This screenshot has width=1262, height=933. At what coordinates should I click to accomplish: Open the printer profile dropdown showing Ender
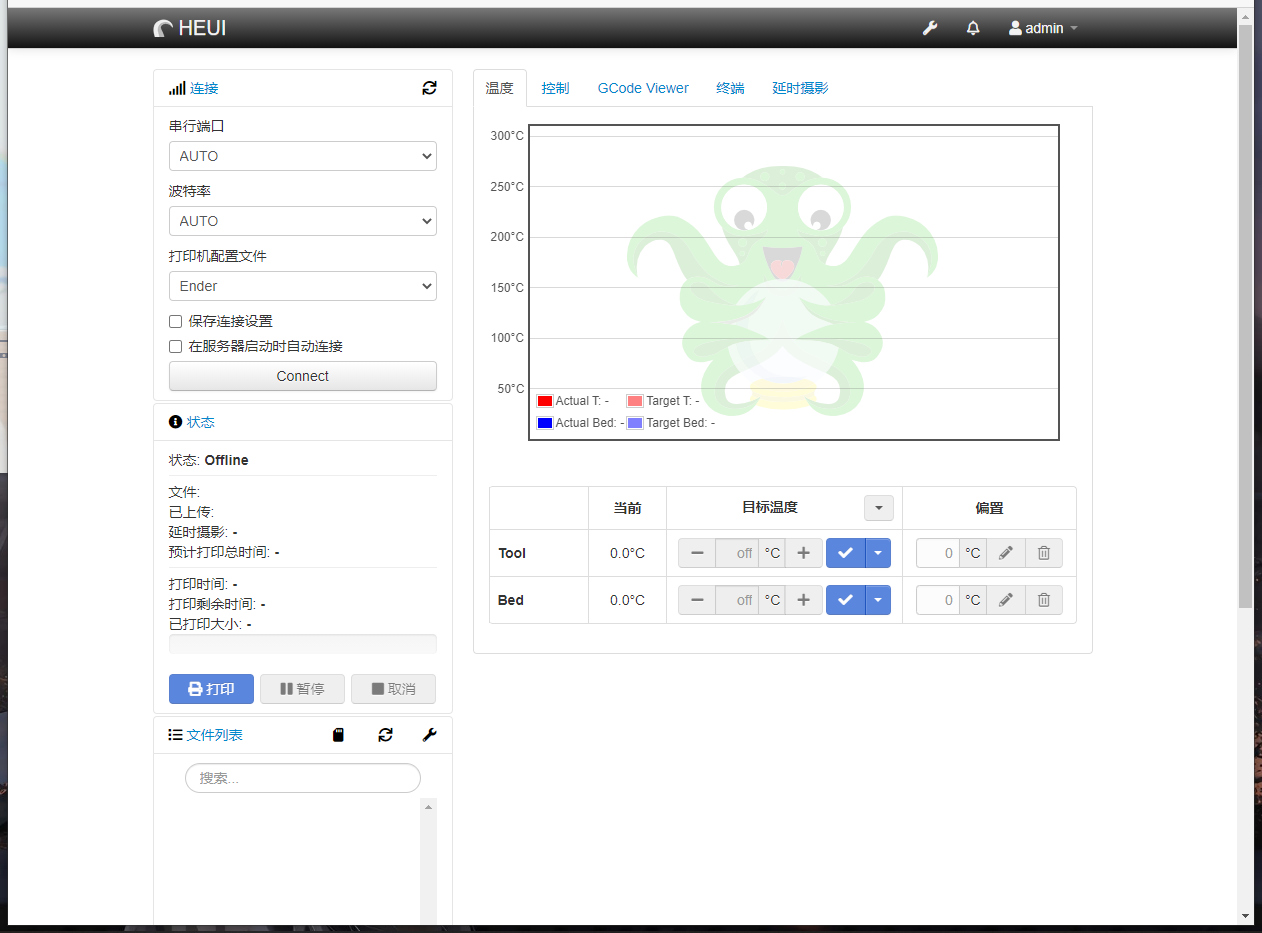(x=302, y=286)
